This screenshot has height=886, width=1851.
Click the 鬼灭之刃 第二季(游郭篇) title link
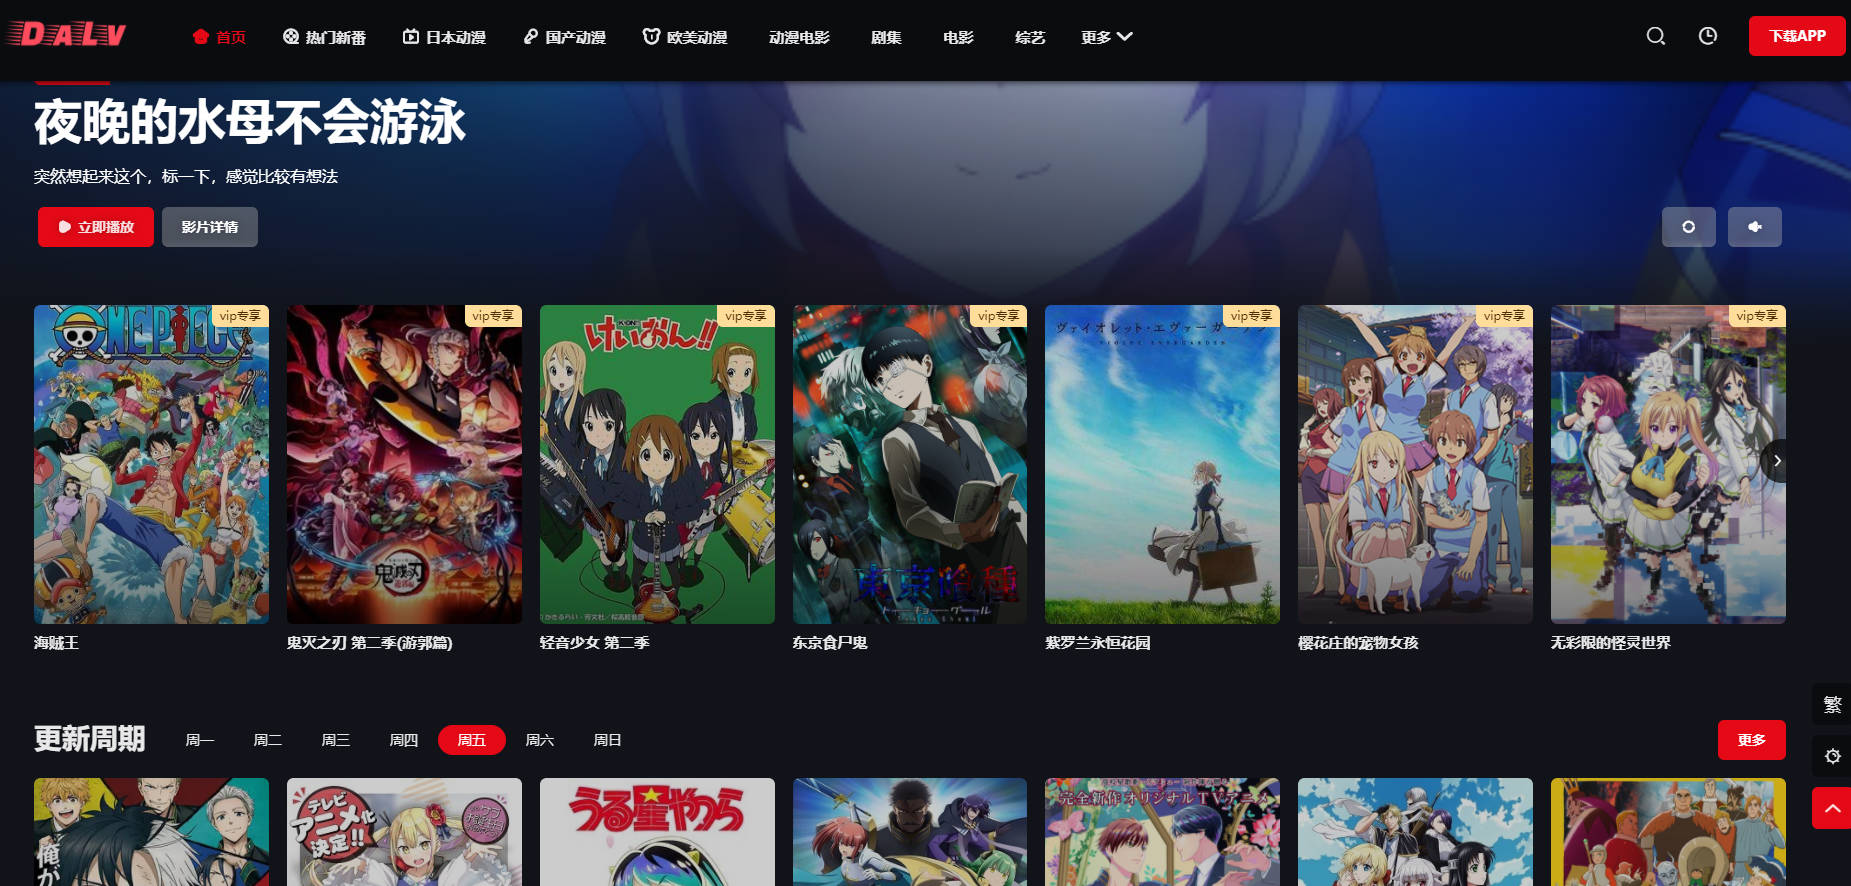point(370,643)
